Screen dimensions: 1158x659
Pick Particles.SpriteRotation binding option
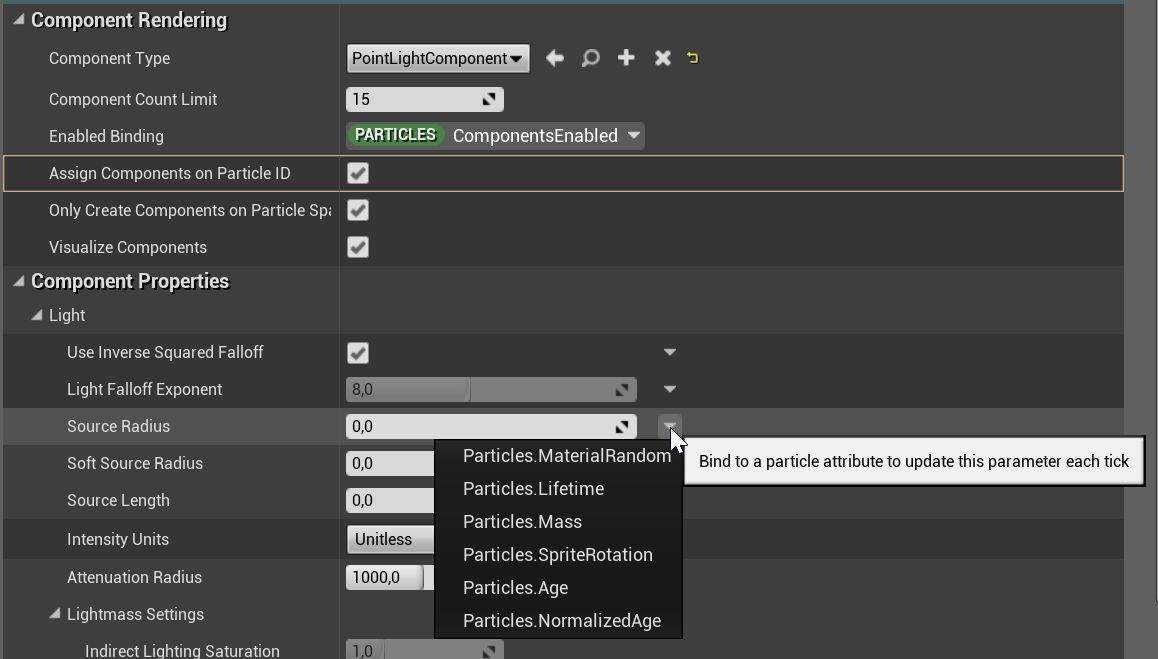click(x=557, y=554)
